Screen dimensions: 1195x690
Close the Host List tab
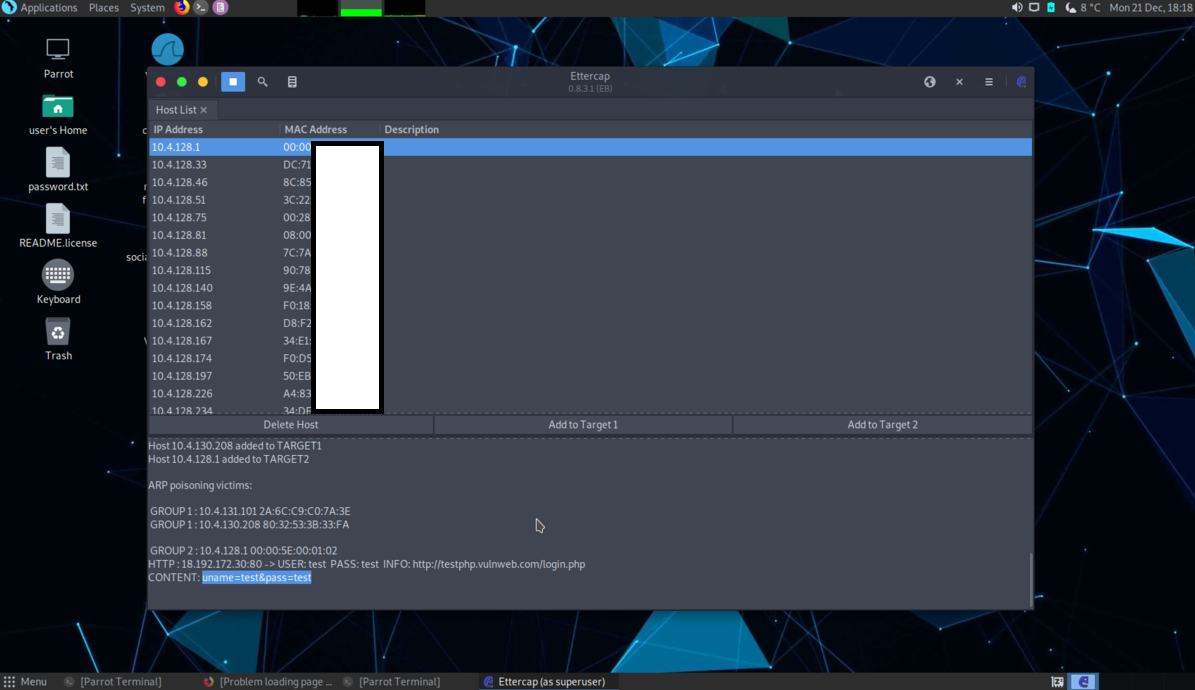[203, 110]
